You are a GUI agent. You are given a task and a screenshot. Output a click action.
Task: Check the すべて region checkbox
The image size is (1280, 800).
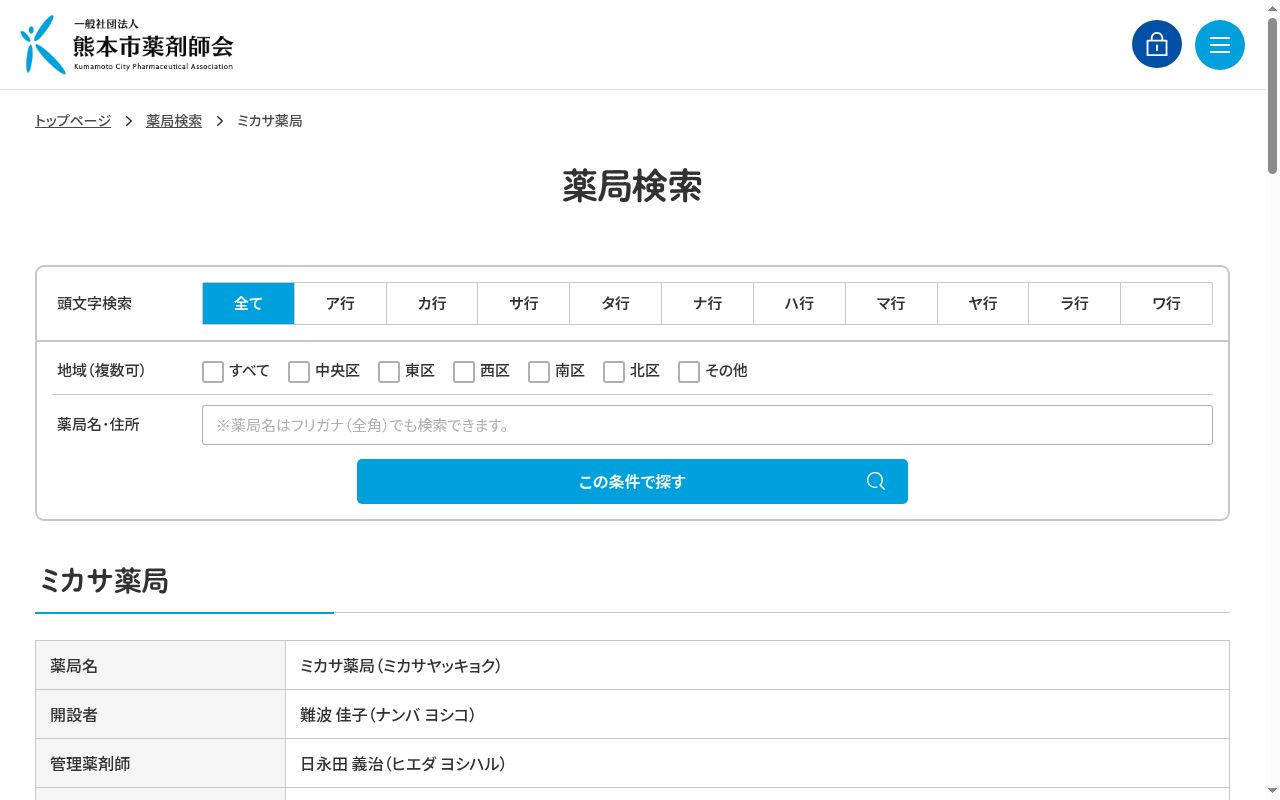pos(213,372)
